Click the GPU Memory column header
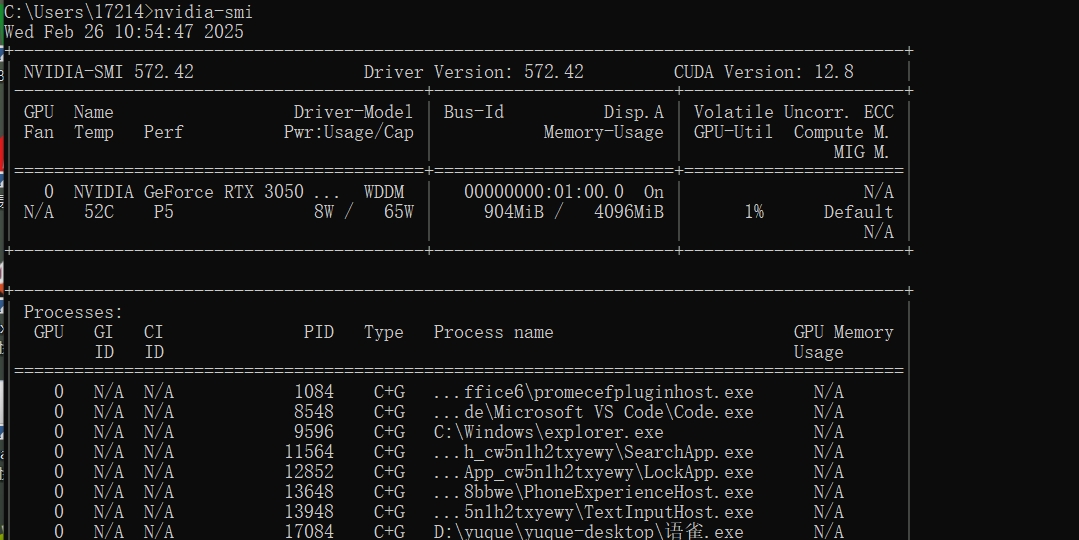This screenshot has width=1079, height=540. click(x=844, y=332)
